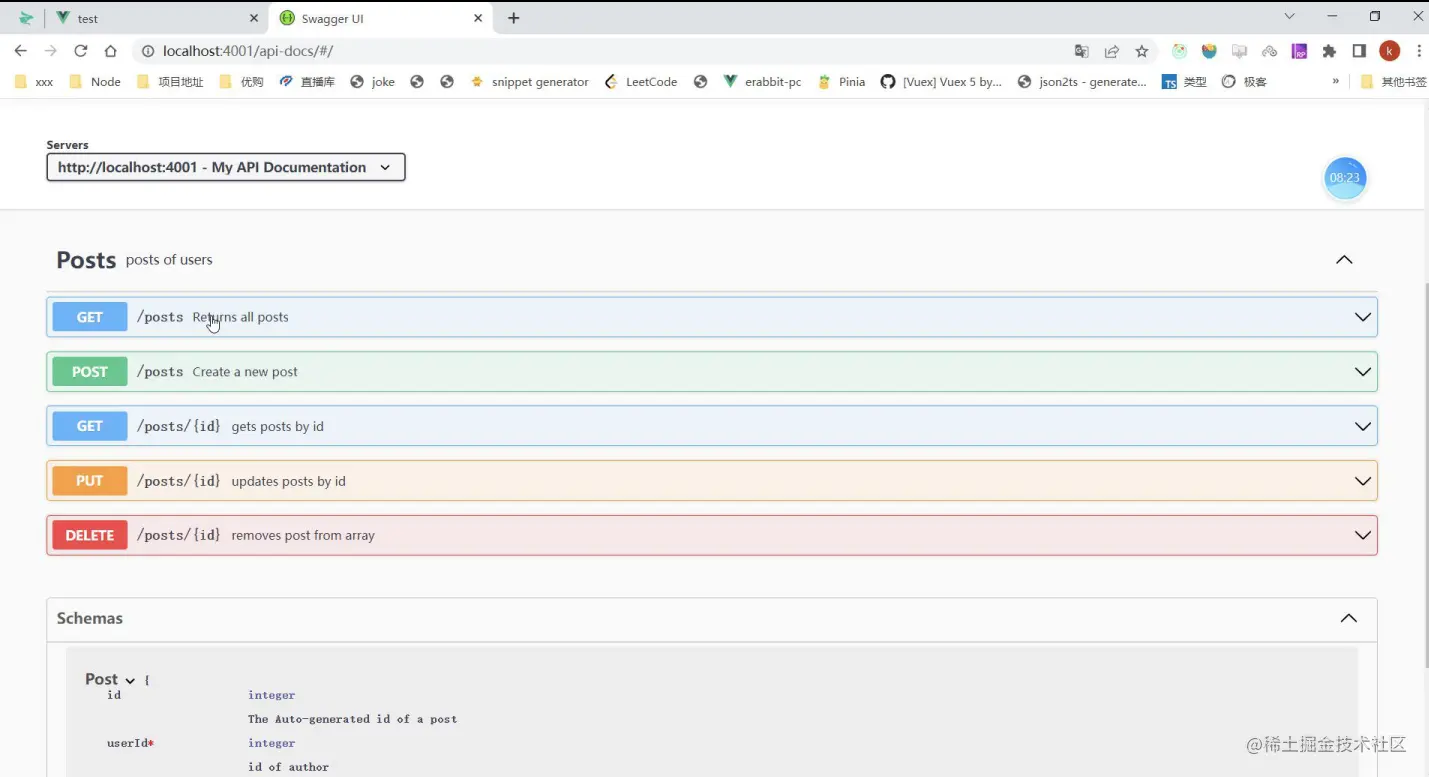Open the browser home page

[x=111, y=51]
